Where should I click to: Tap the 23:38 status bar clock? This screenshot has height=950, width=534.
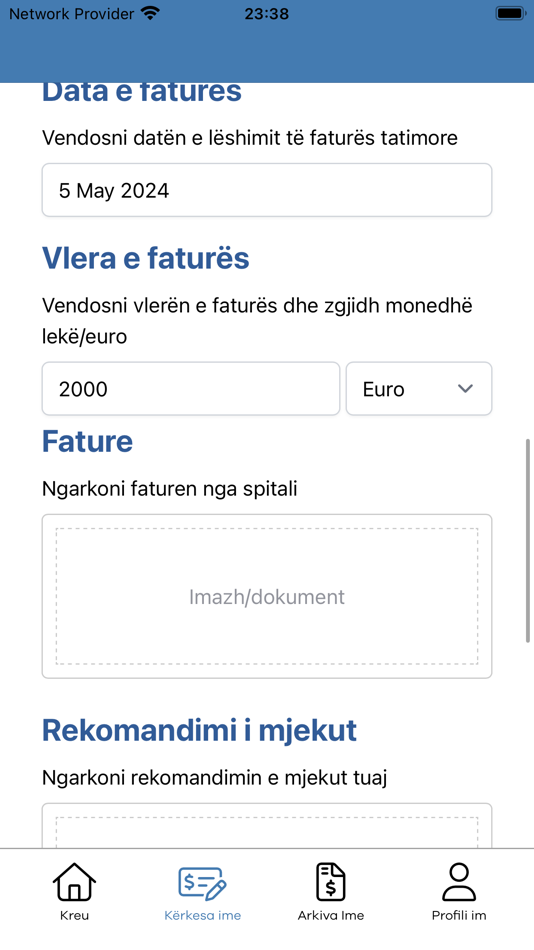[x=267, y=13]
